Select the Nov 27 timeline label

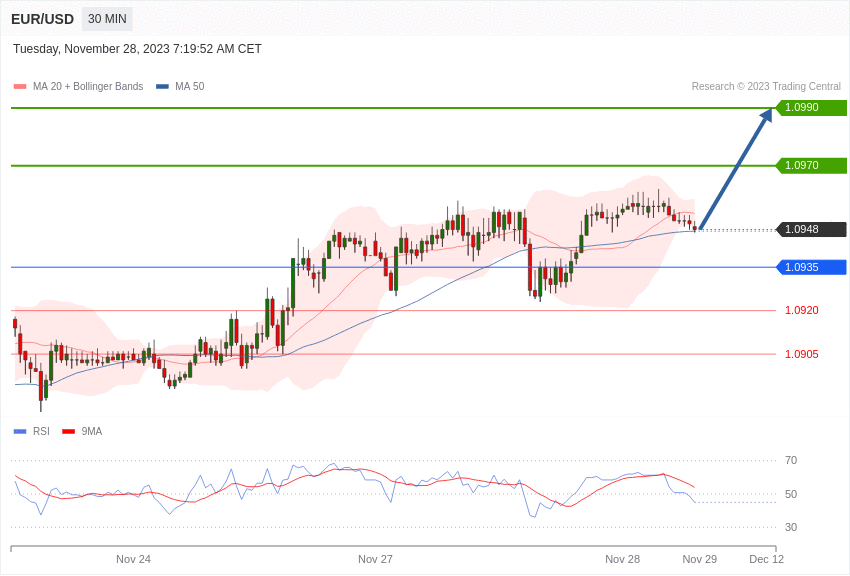[375, 559]
